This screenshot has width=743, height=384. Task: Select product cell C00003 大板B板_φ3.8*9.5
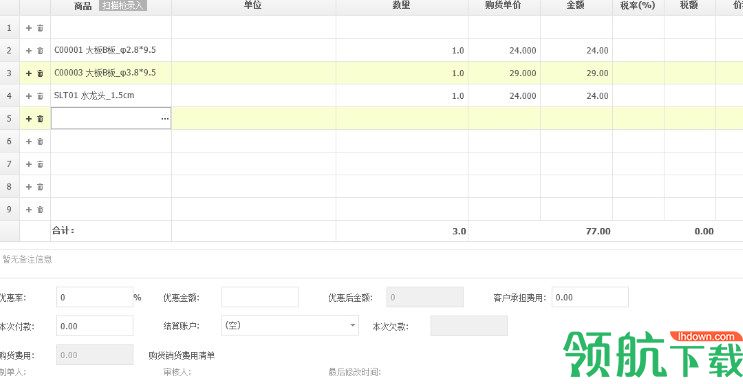click(111, 73)
